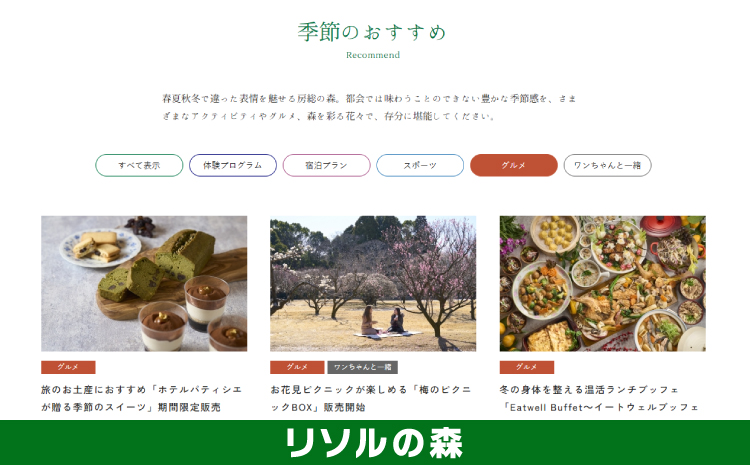Click グルメ tag under sweets photo
750x465 pixels.
point(68,367)
